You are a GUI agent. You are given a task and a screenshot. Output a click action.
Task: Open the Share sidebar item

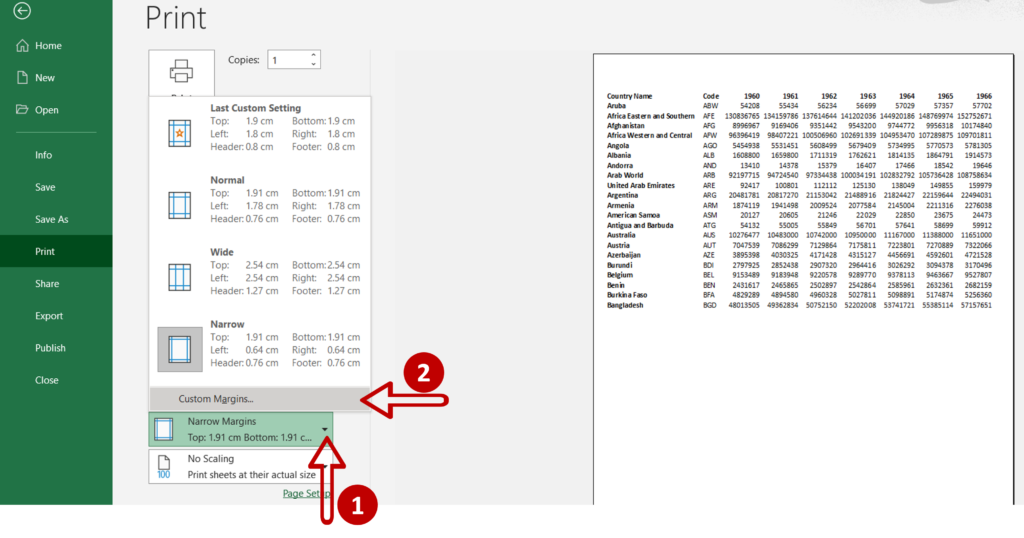pyautogui.click(x=47, y=283)
